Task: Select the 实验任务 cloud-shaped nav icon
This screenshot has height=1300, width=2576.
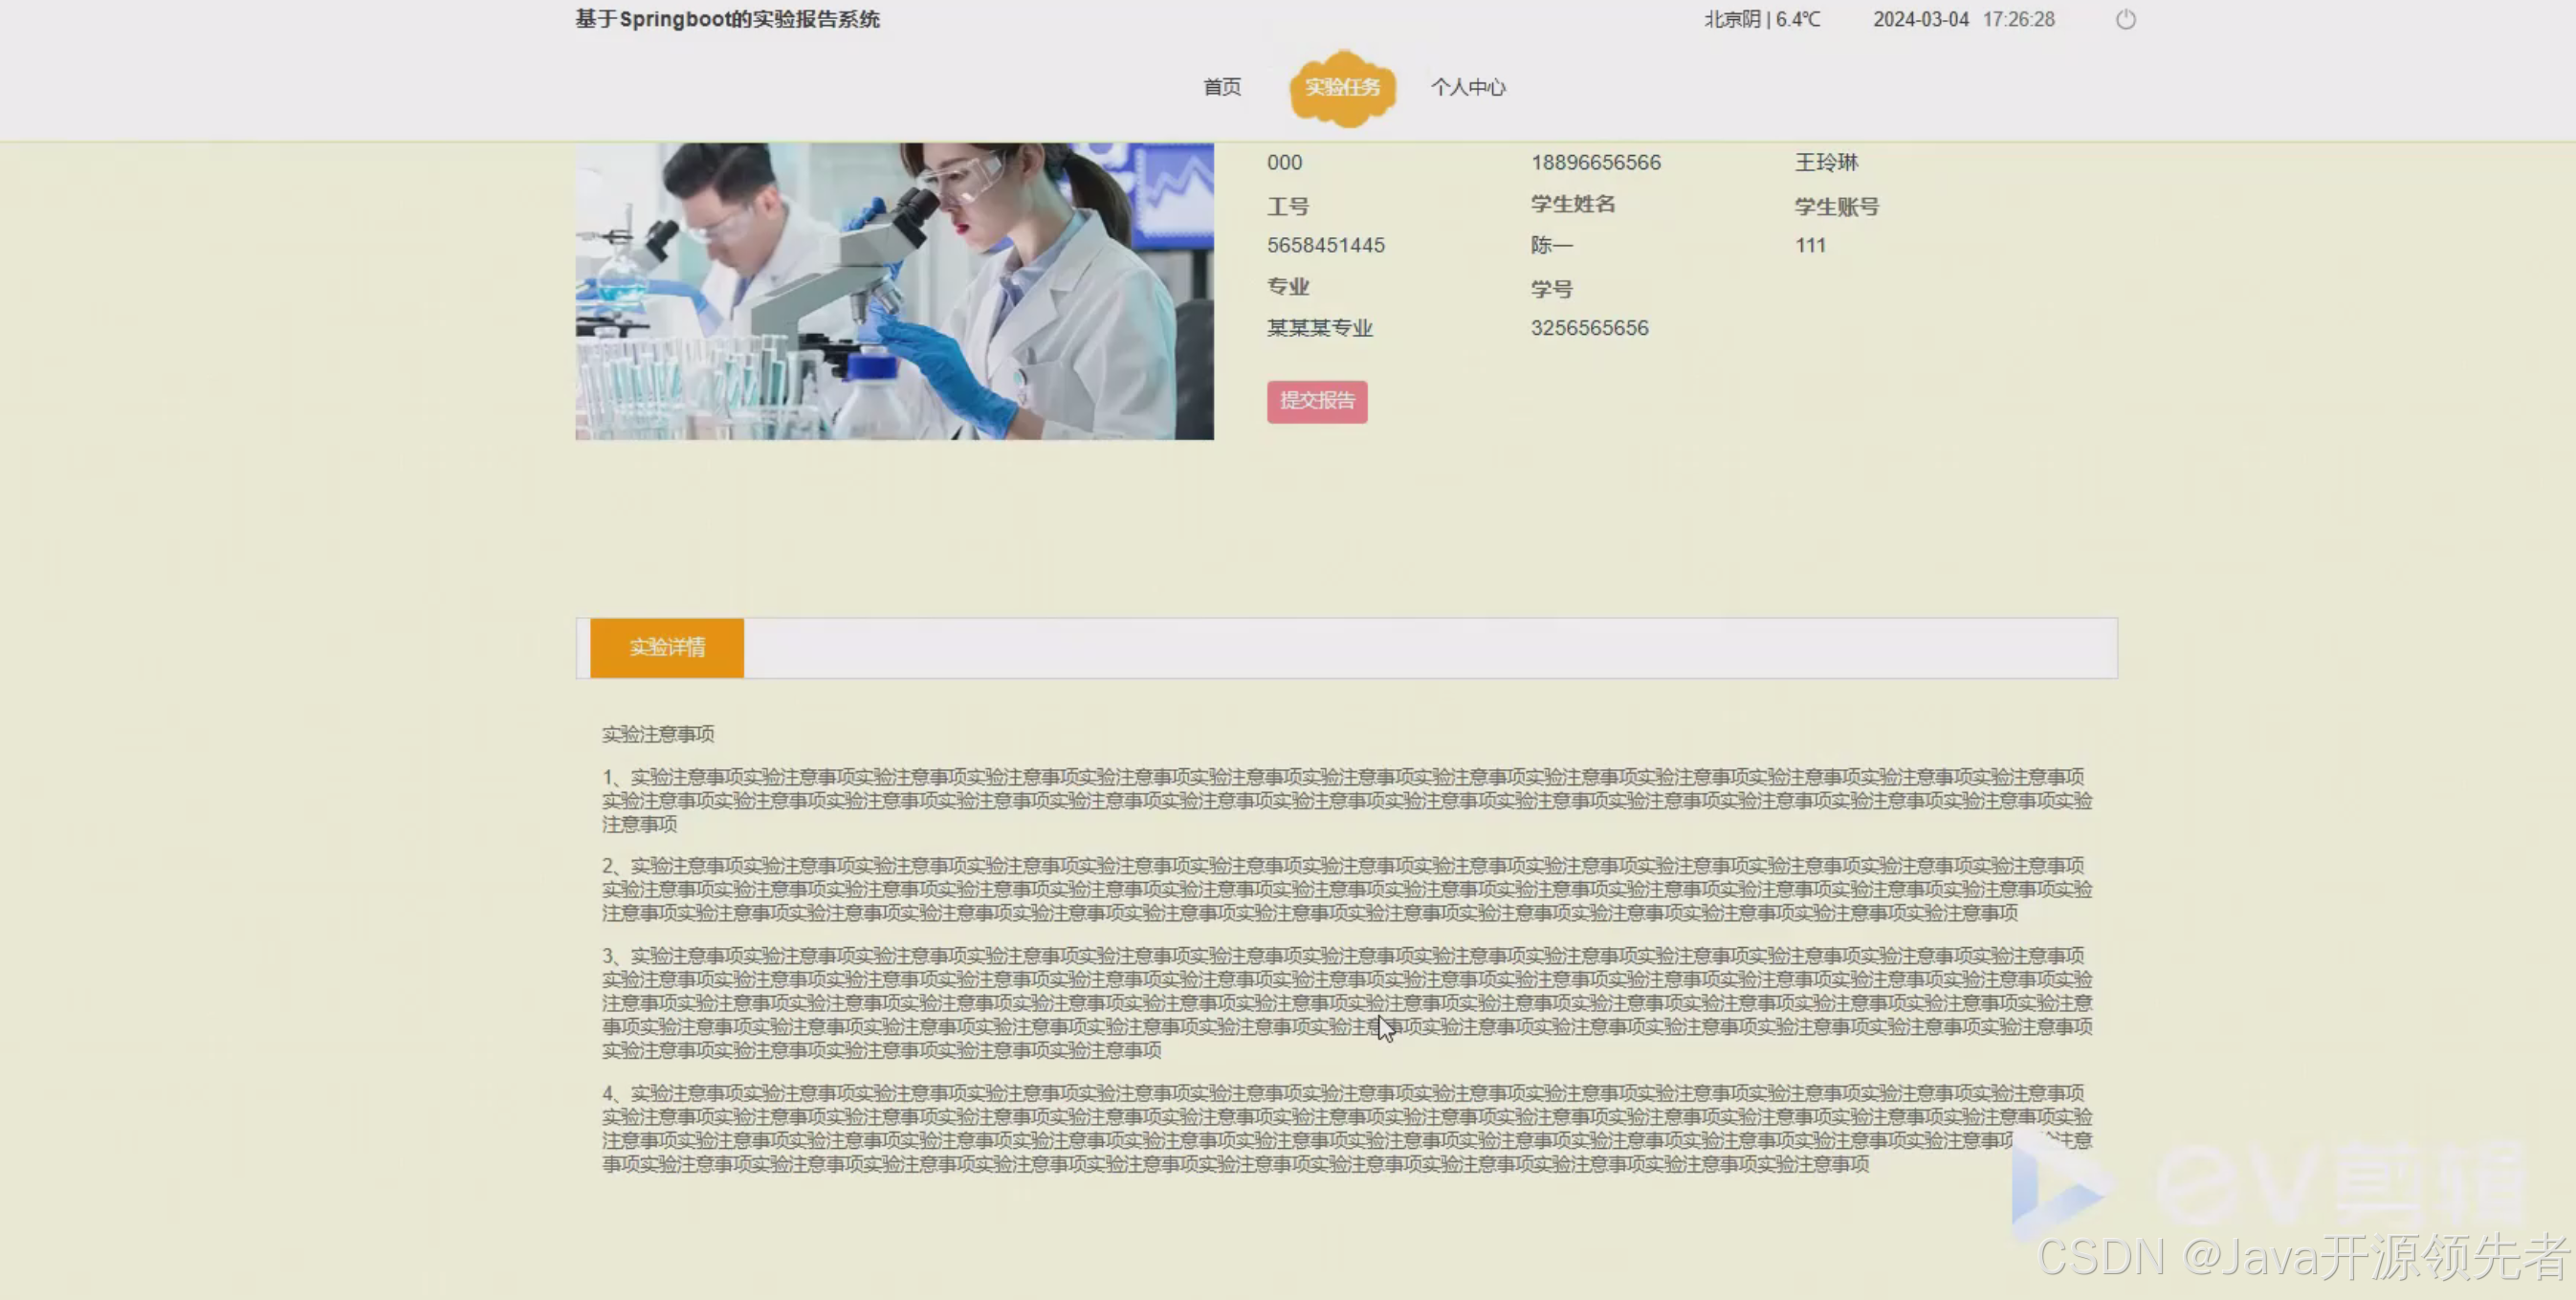Action: click(1342, 87)
